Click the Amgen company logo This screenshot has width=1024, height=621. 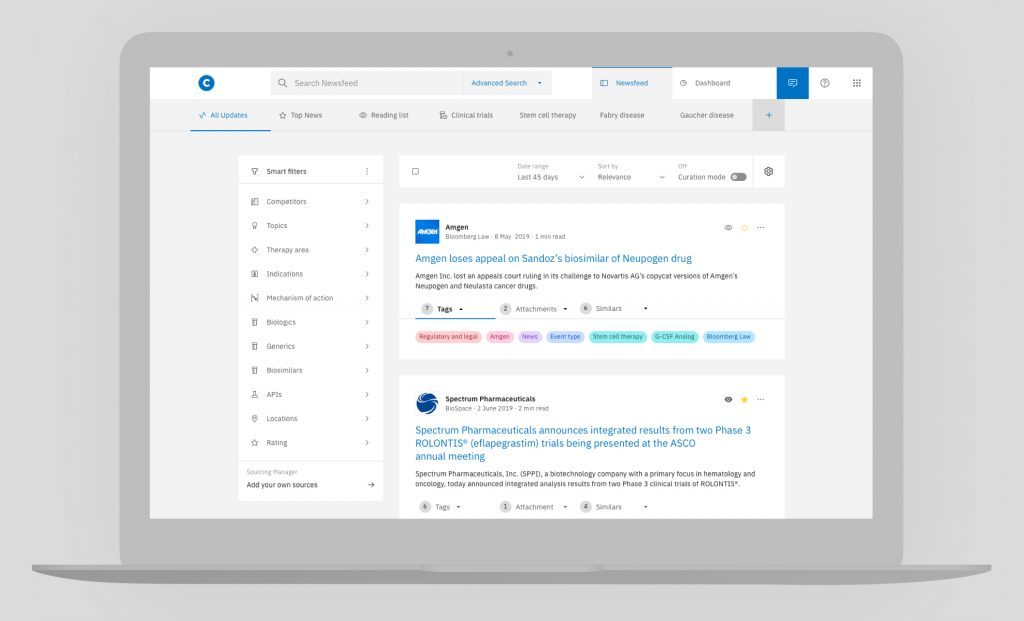[x=427, y=232]
